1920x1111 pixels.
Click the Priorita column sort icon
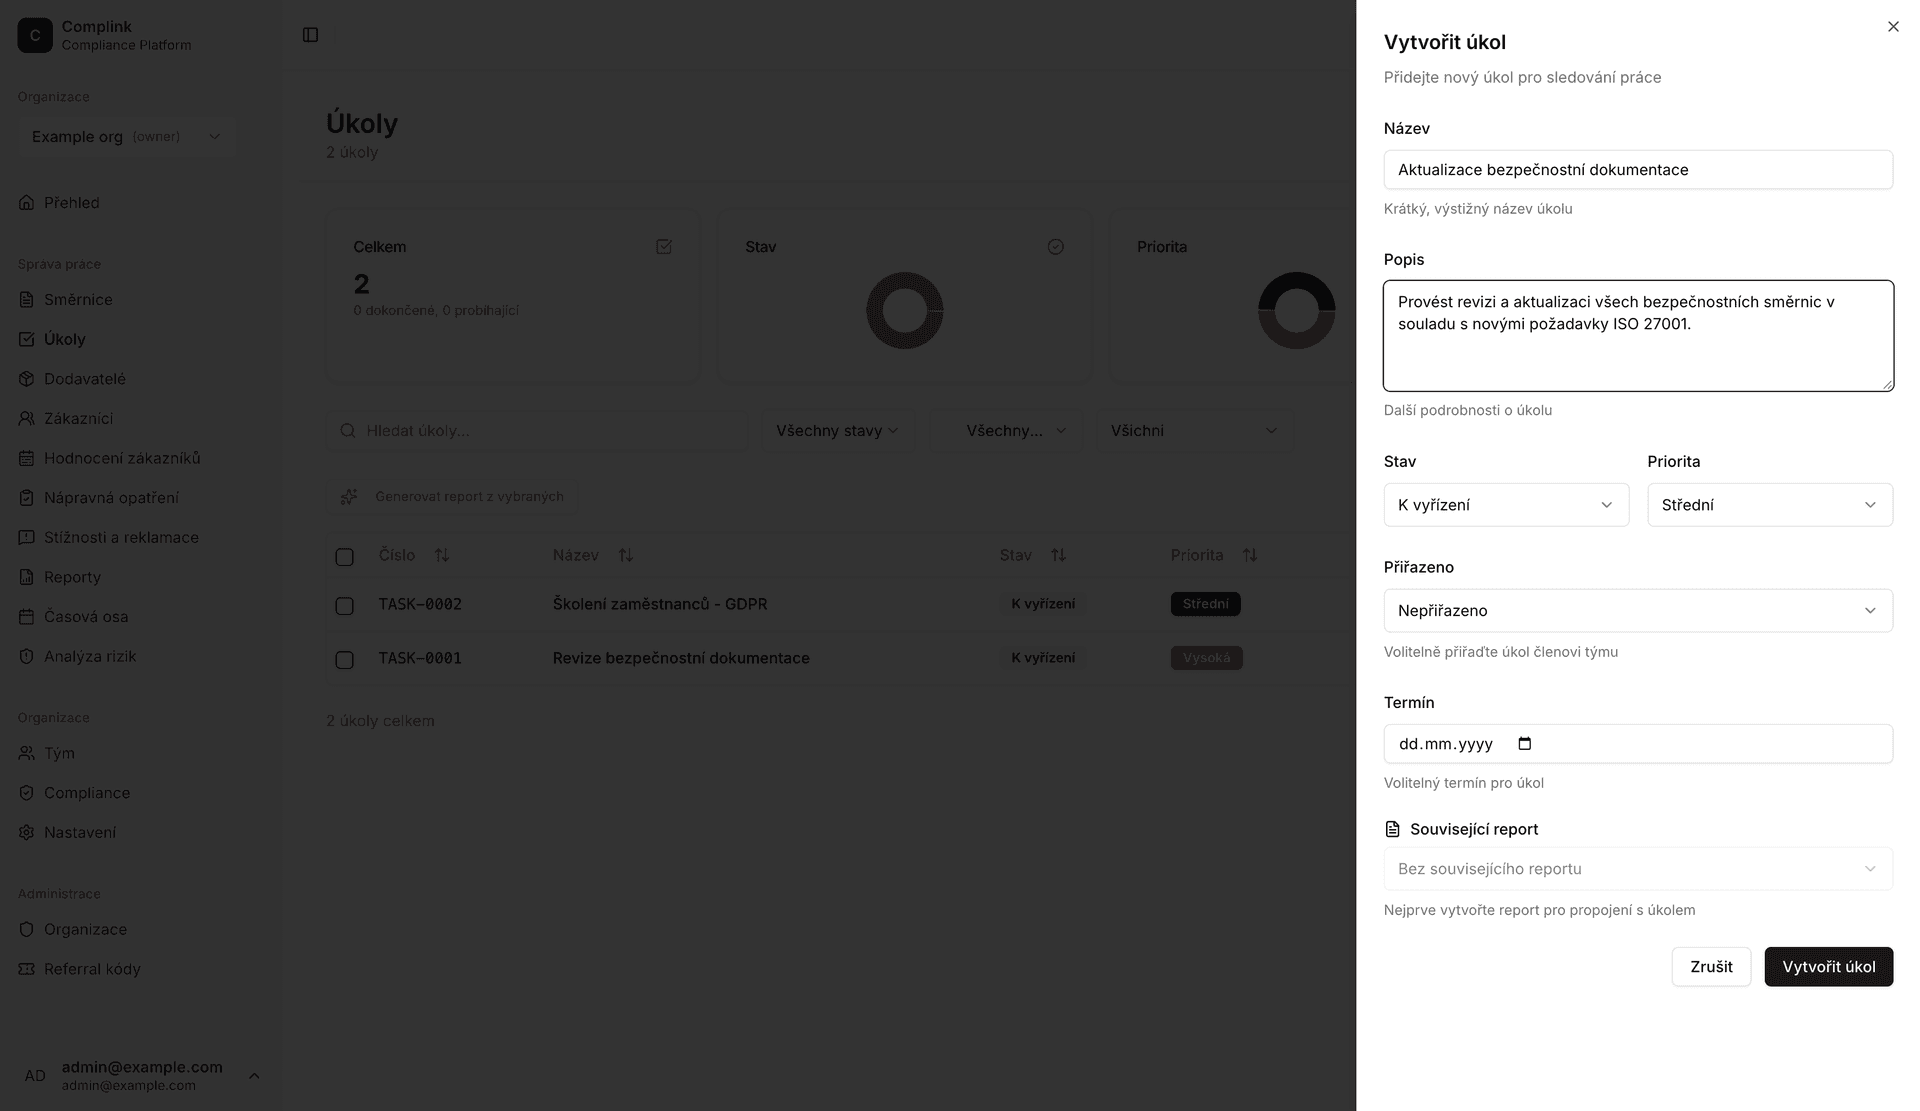click(x=1250, y=555)
